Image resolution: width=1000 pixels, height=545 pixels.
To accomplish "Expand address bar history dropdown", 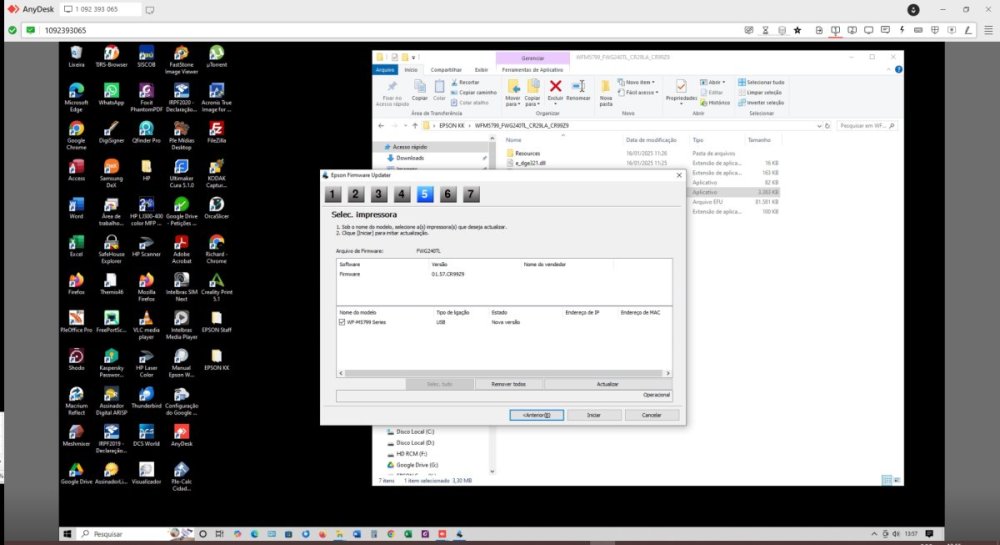I will coord(819,126).
